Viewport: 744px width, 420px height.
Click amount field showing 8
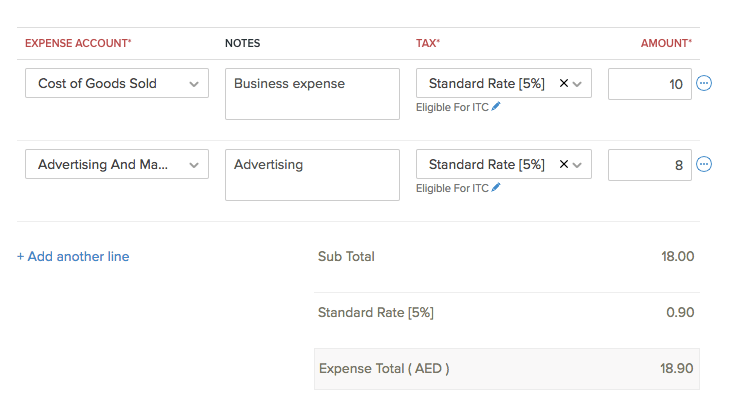(x=649, y=164)
